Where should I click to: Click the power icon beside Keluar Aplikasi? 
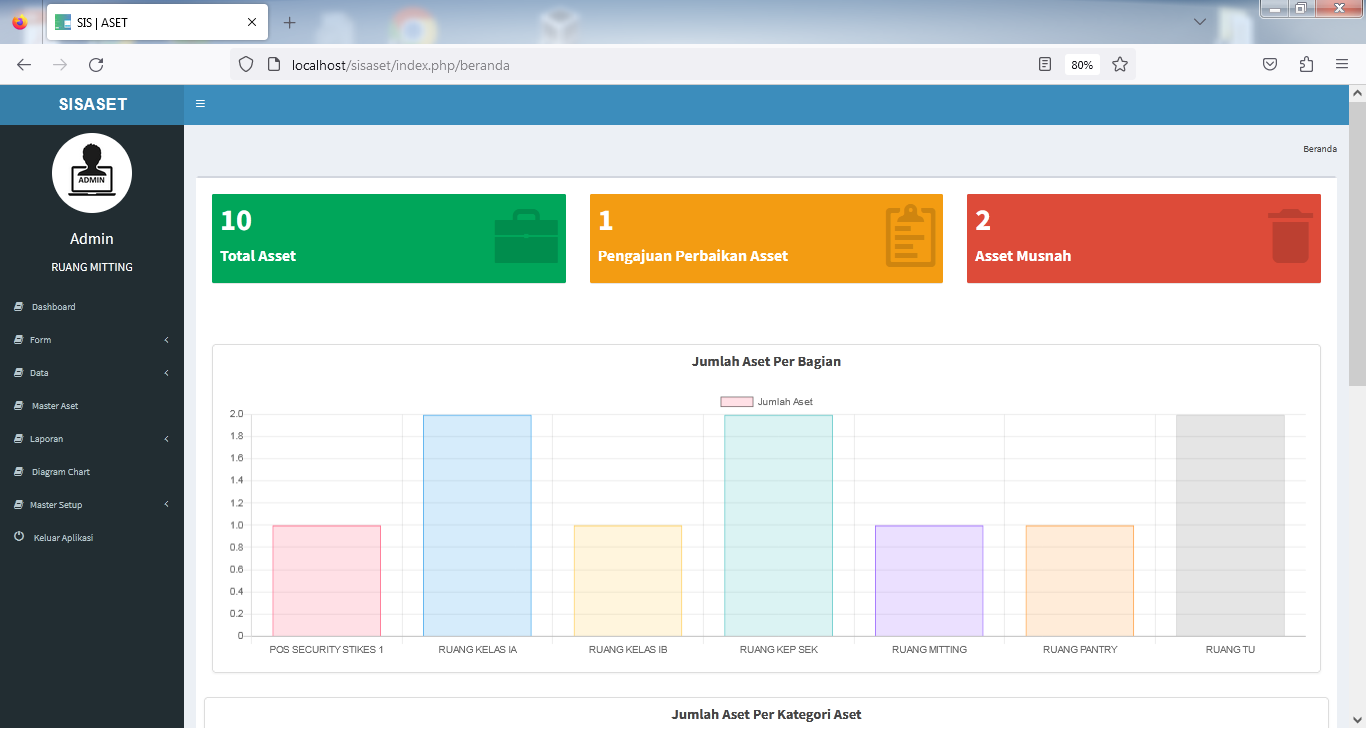click(x=19, y=537)
